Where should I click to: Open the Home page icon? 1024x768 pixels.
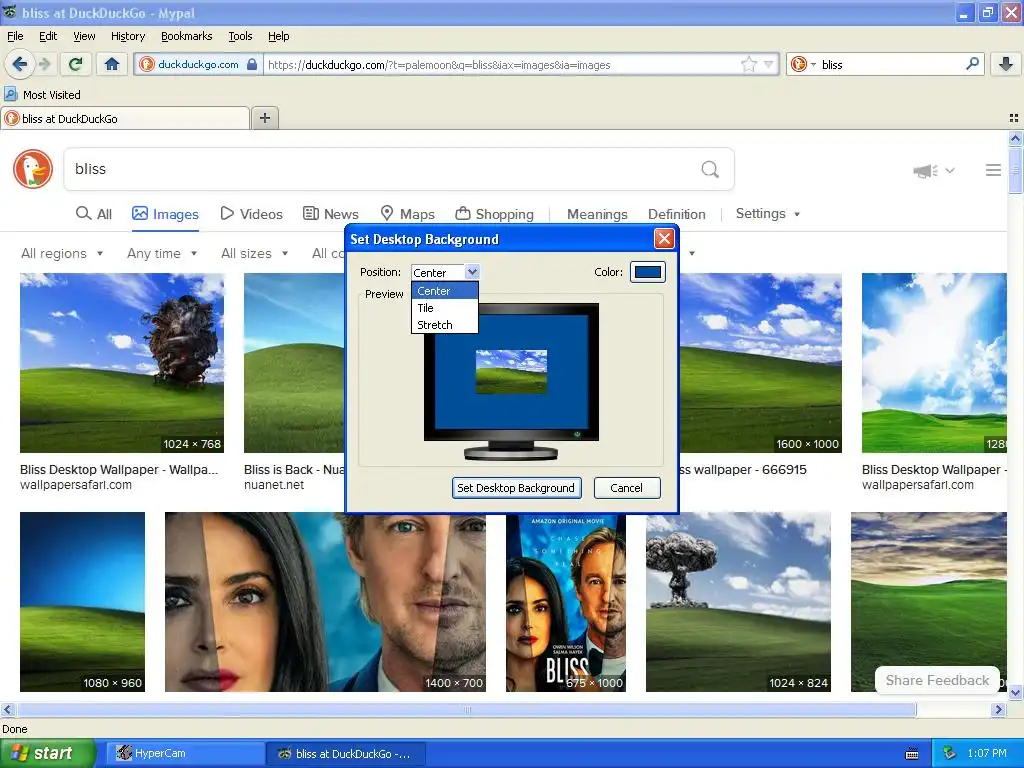point(112,64)
